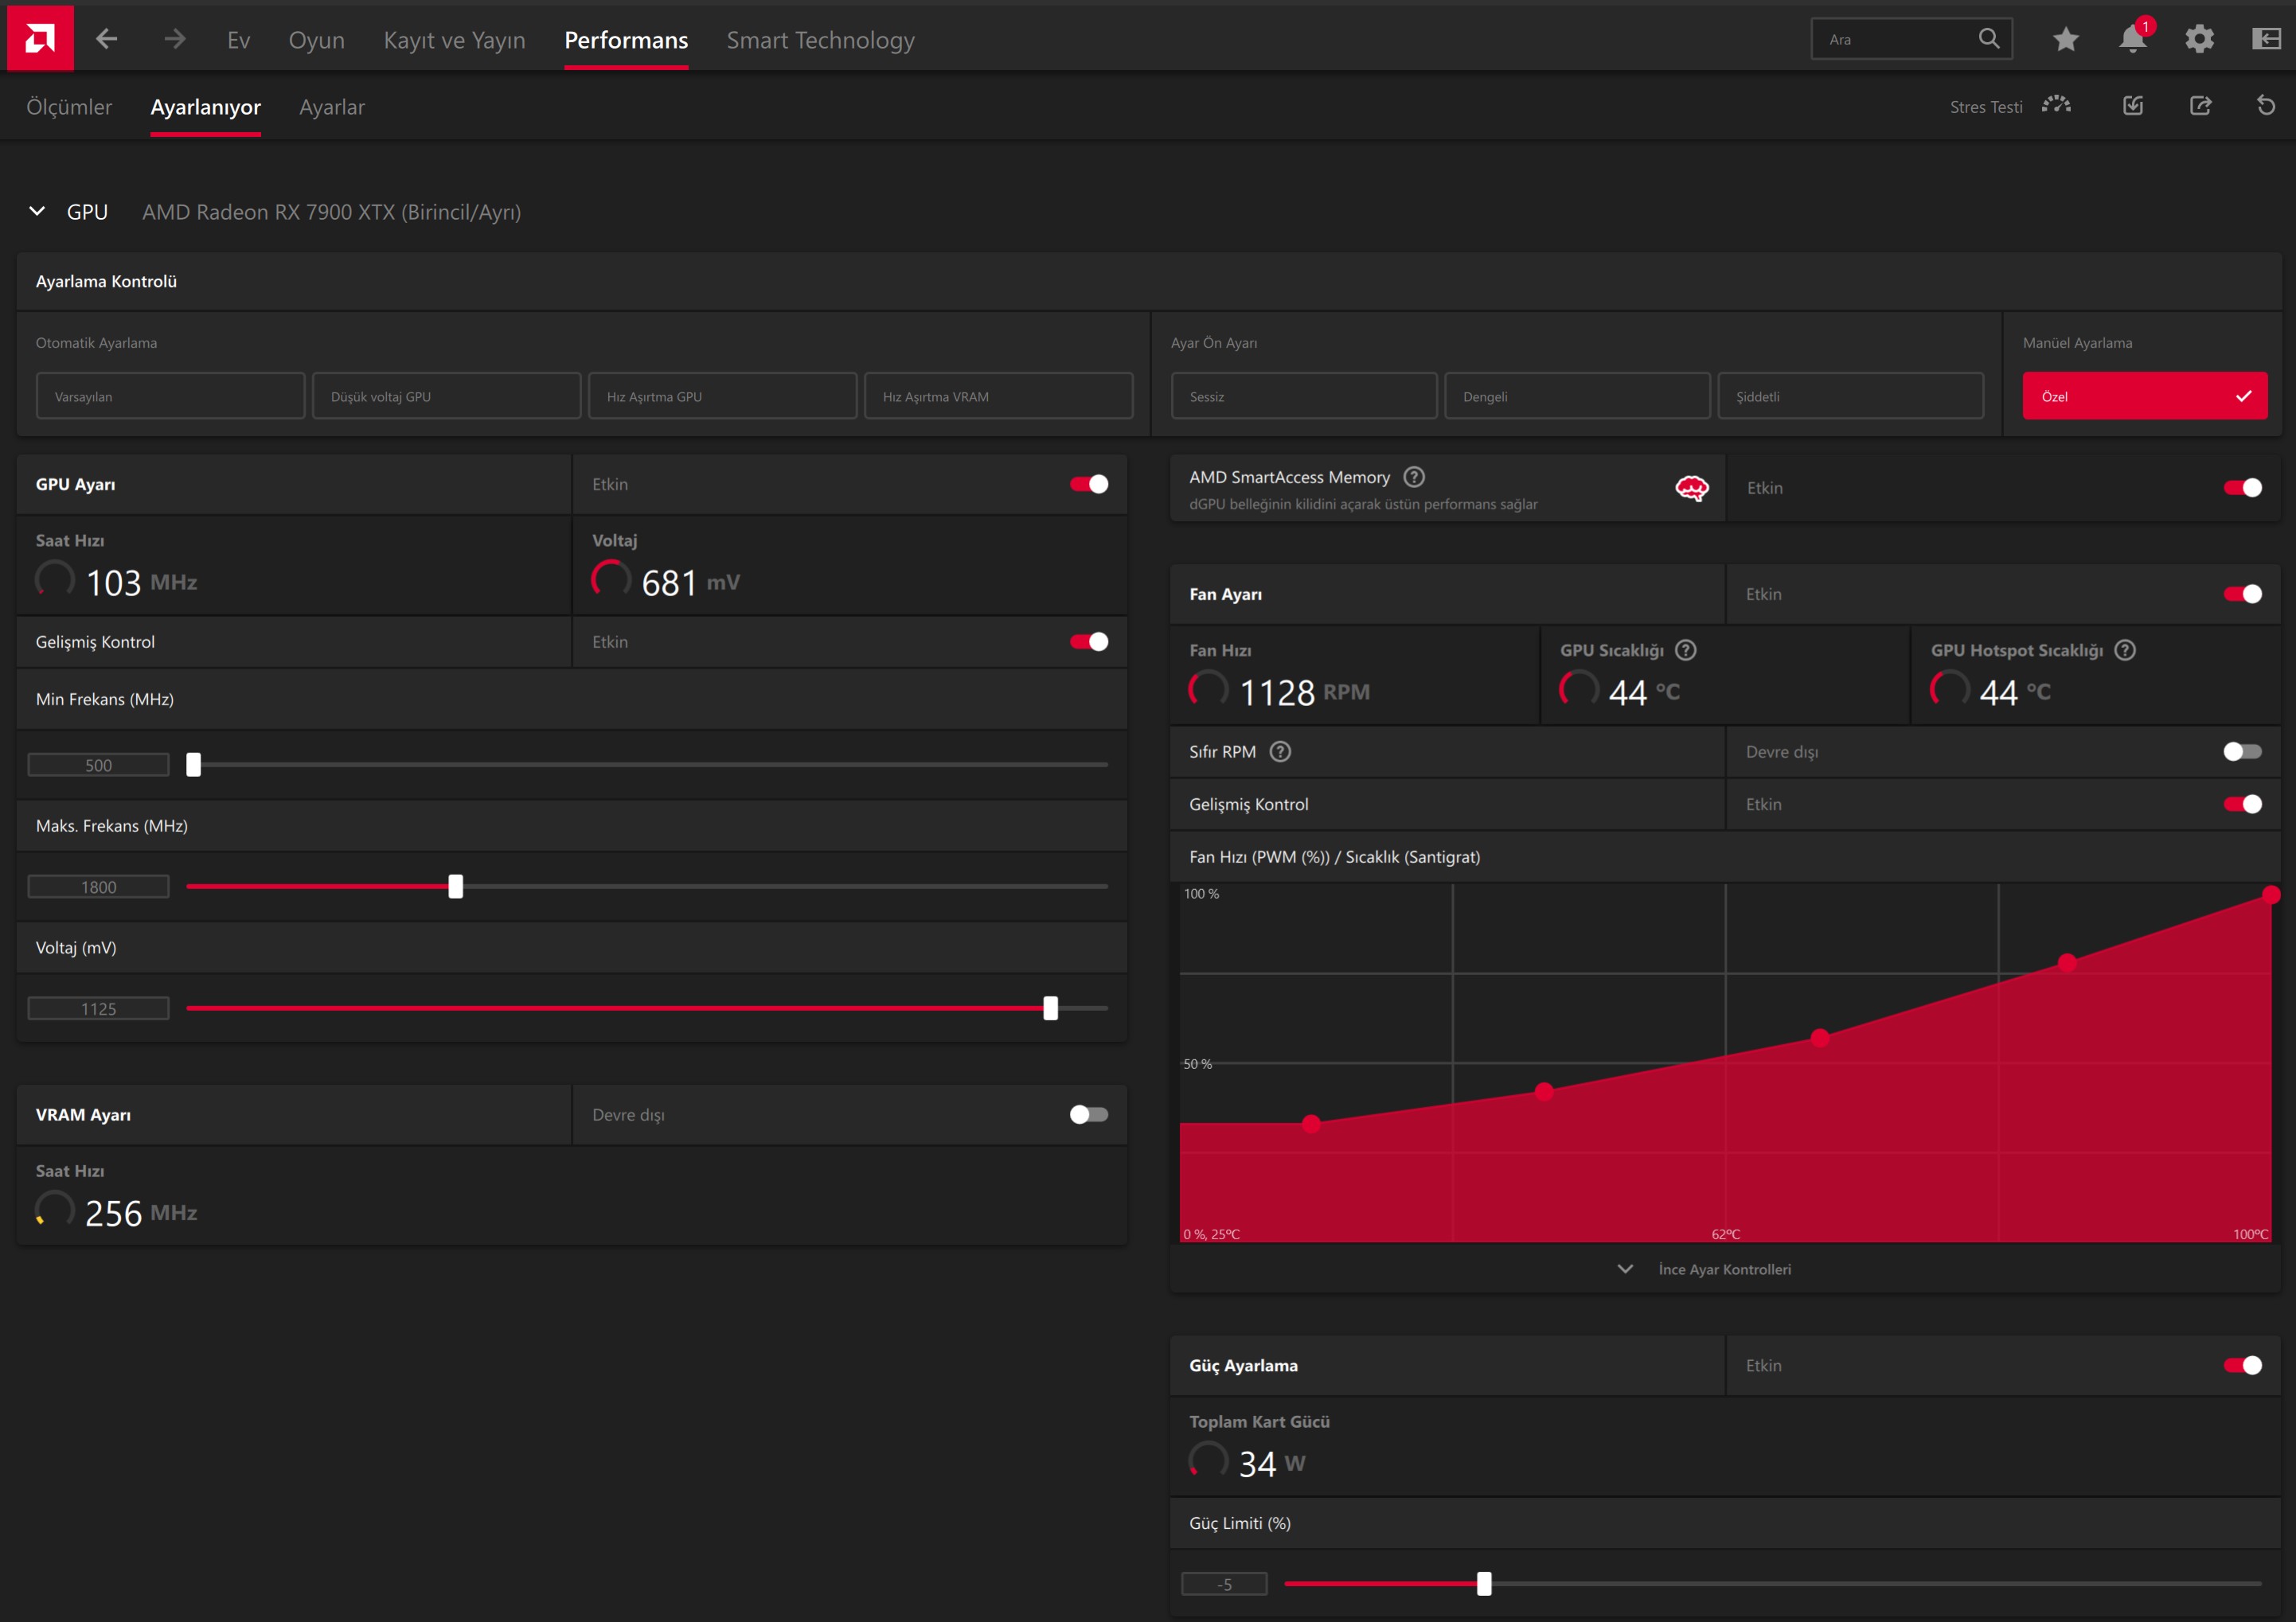Go forward with the right arrow

coord(175,39)
